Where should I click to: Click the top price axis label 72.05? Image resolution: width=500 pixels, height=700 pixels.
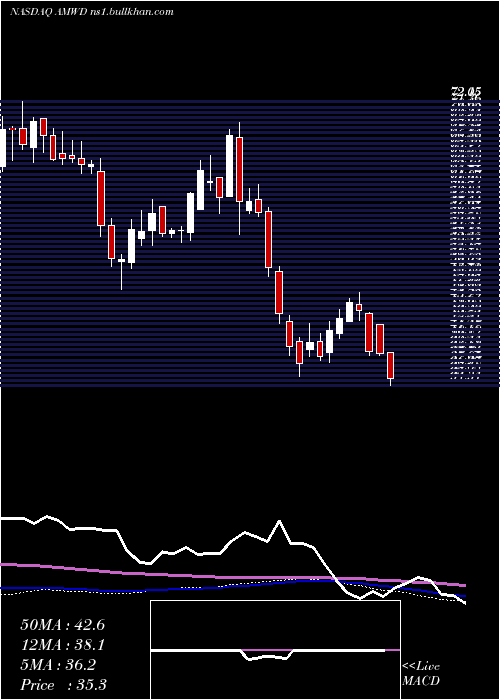[x=466, y=93]
